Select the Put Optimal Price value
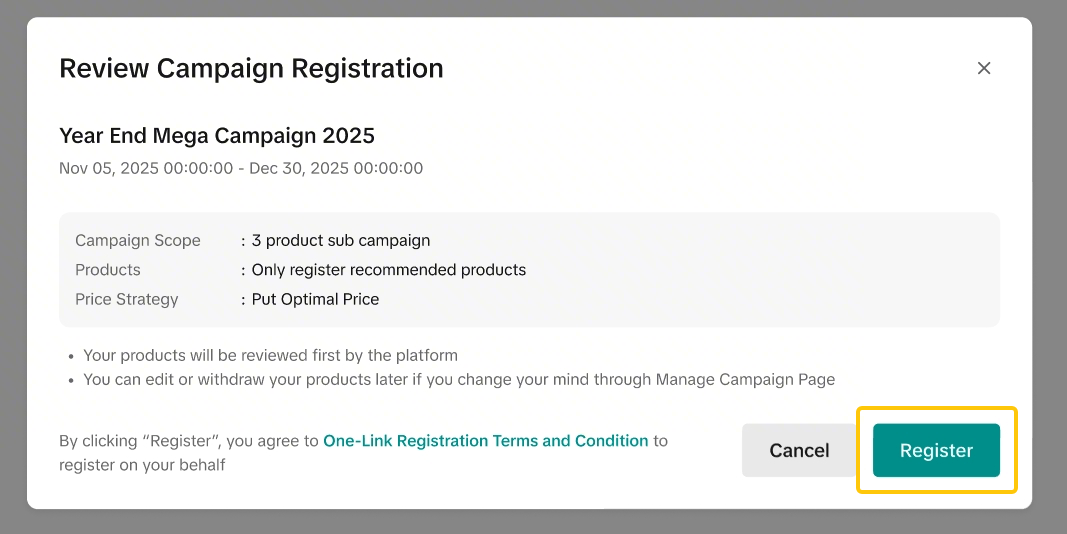 click(x=315, y=298)
